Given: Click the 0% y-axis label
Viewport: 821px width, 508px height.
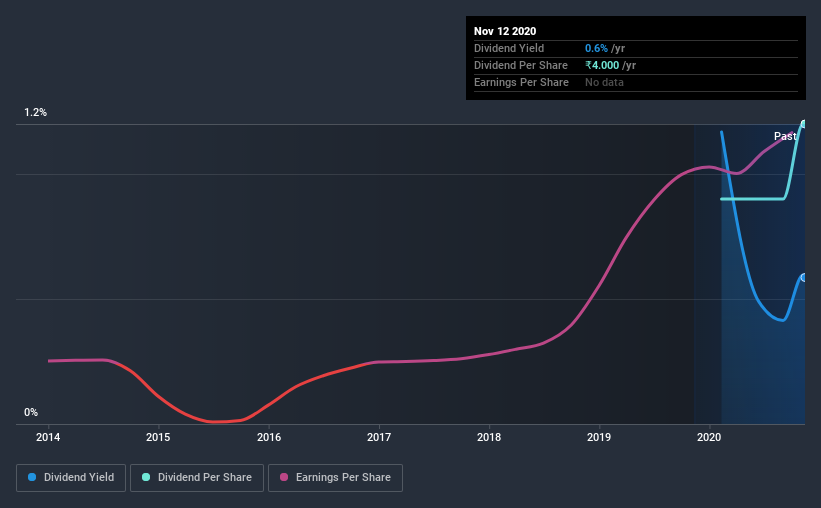Looking at the screenshot, I should (31, 413).
